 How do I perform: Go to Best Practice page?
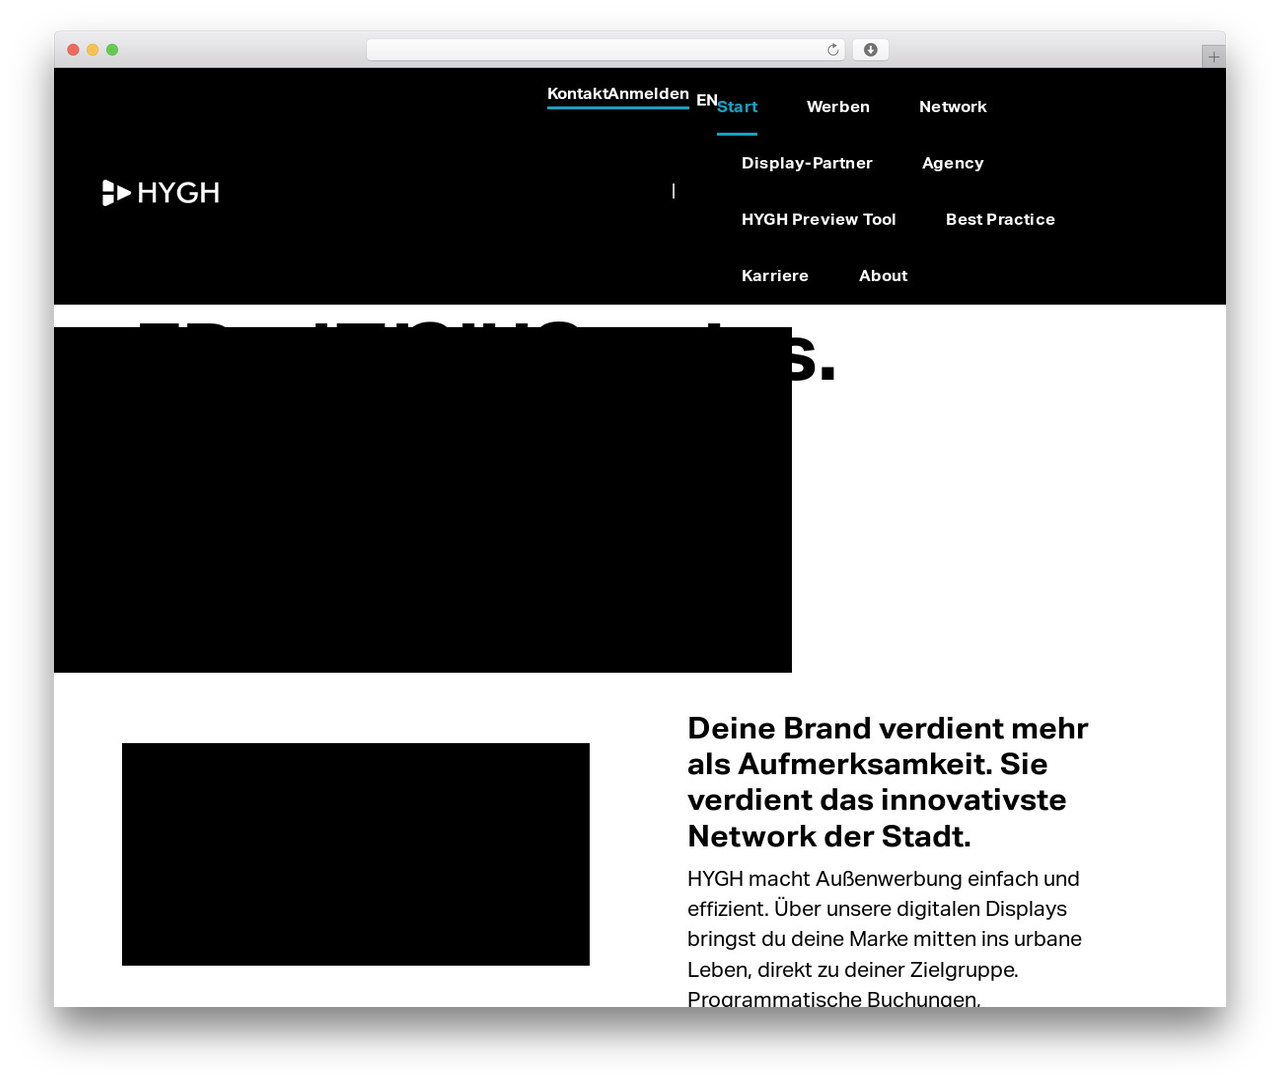pyautogui.click(x=1000, y=219)
